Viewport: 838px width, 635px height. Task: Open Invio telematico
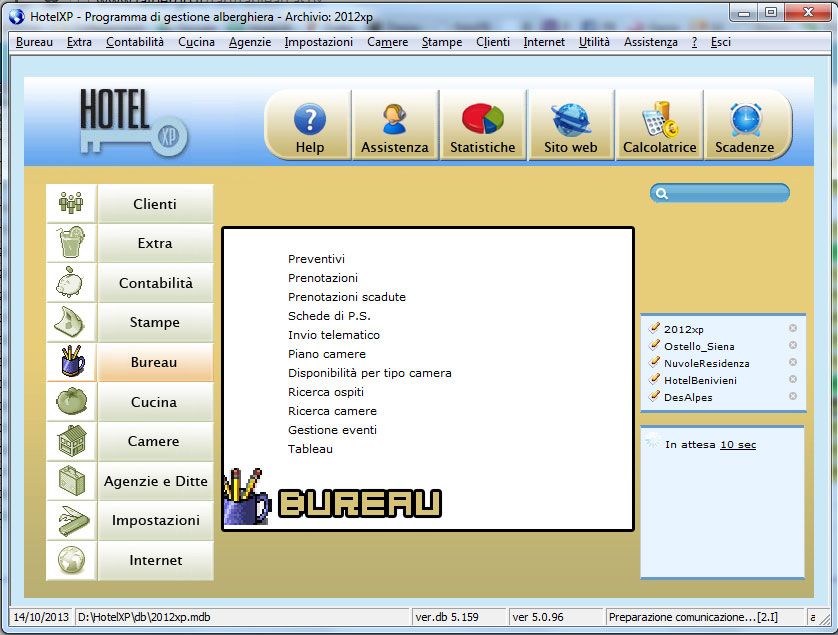[x=334, y=335]
